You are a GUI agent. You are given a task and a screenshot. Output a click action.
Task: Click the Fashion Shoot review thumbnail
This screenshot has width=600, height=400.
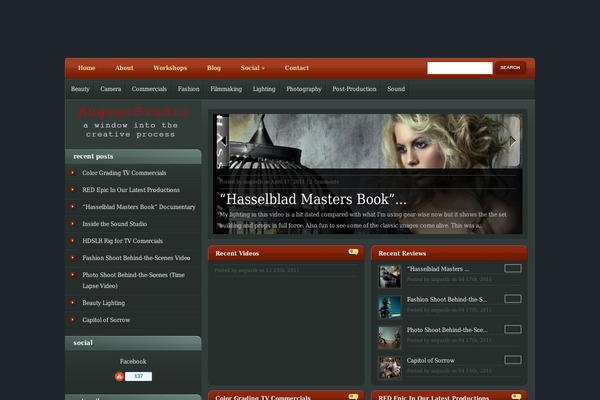click(x=390, y=307)
